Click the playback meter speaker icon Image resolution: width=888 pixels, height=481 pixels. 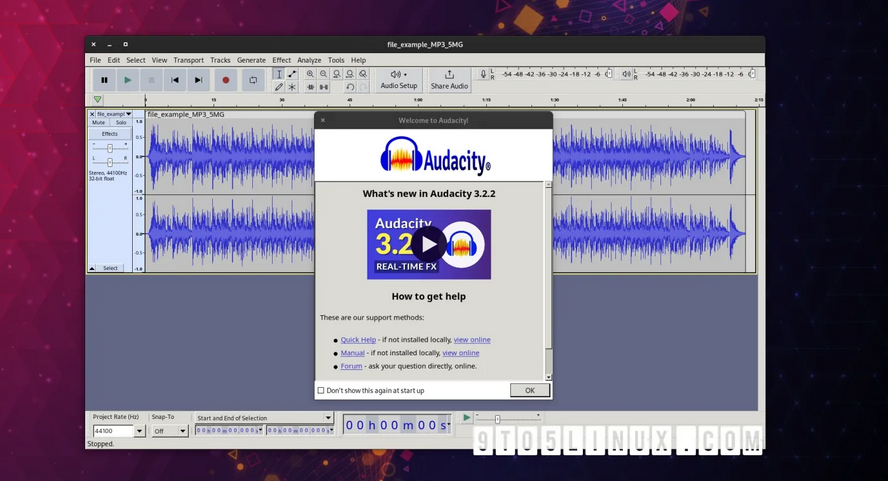click(626, 74)
